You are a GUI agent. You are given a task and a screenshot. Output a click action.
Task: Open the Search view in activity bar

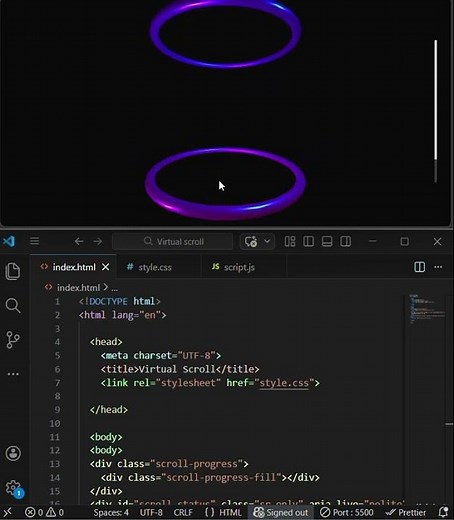[13, 305]
